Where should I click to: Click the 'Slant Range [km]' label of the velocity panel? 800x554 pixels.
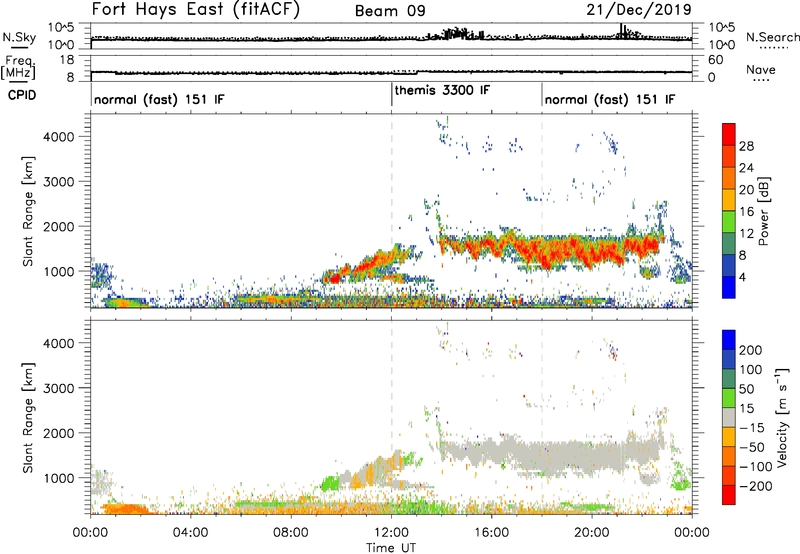[28, 417]
